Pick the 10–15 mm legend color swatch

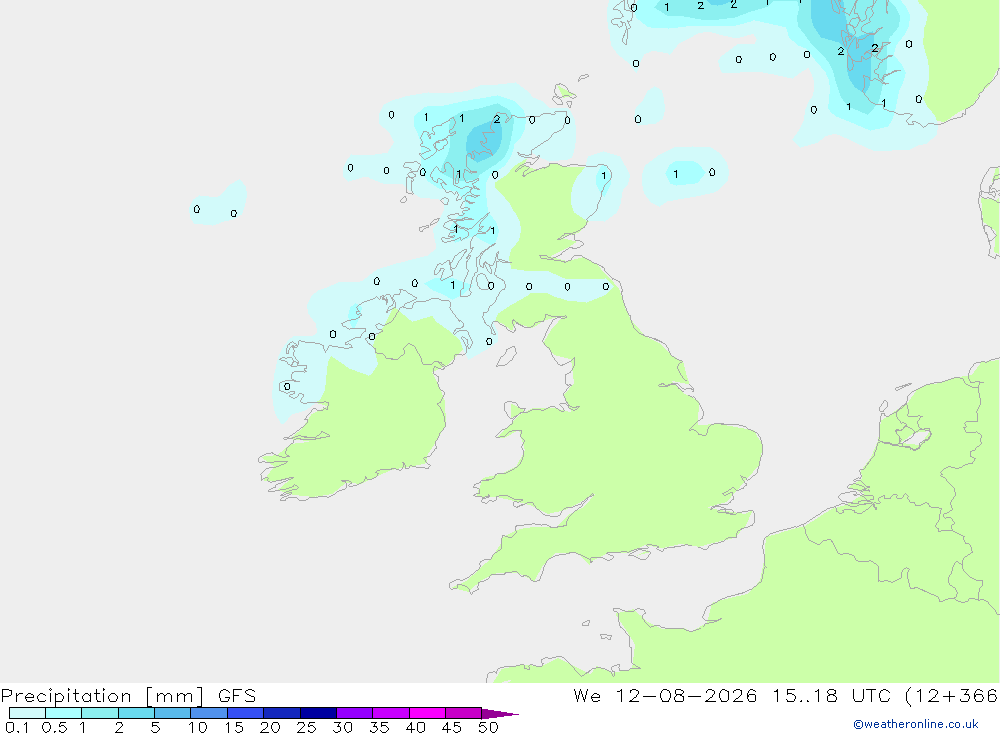(x=209, y=713)
